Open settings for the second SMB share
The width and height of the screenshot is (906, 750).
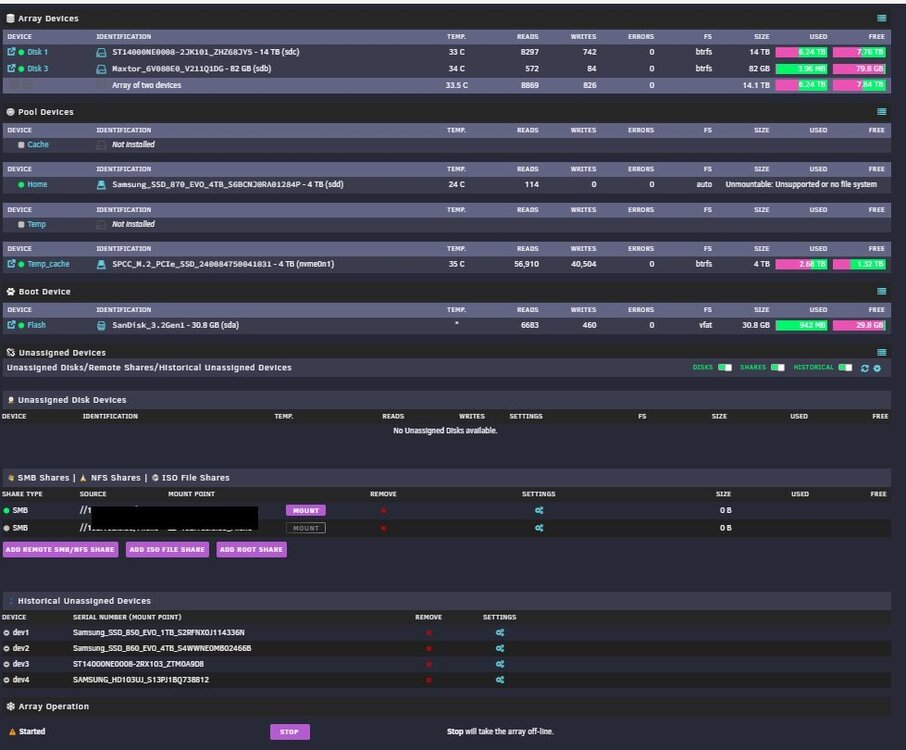(539, 528)
